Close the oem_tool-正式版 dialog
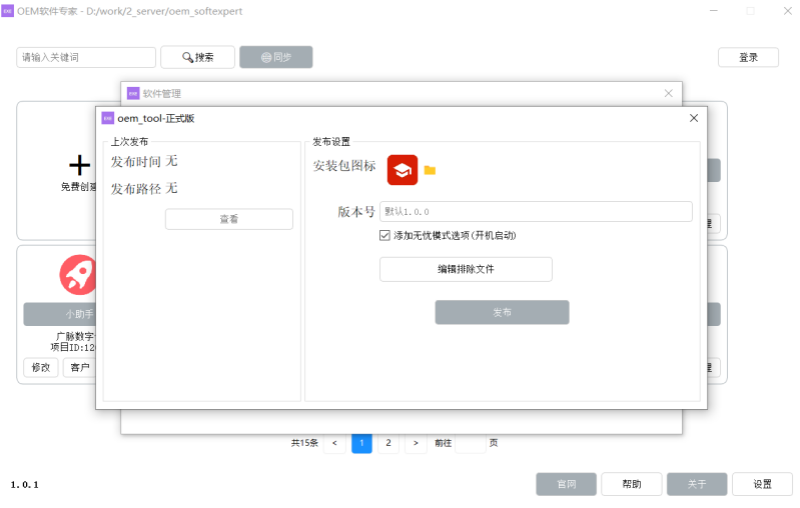This screenshot has height=508, width=800. click(694, 118)
